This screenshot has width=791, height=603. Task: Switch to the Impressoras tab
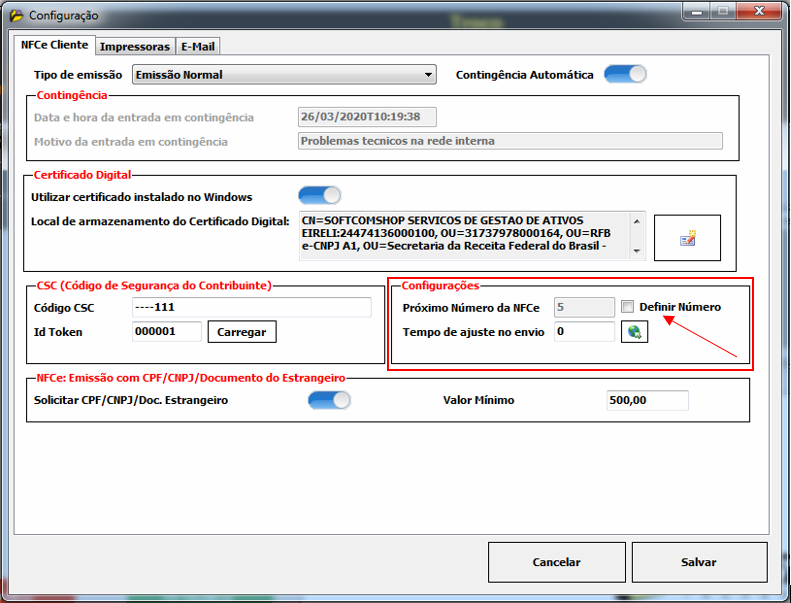click(x=134, y=46)
